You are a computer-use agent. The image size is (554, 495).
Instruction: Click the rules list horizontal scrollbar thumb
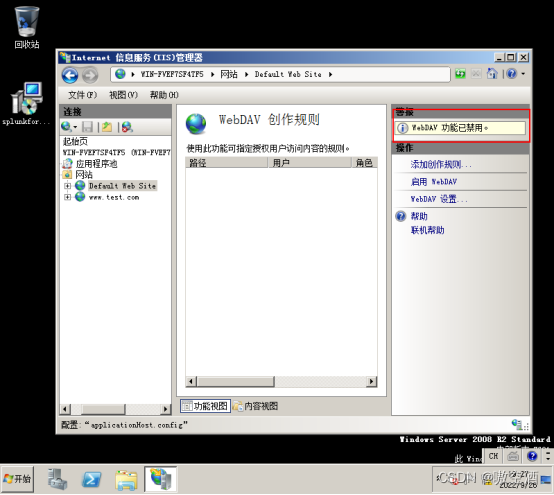pos(236,382)
